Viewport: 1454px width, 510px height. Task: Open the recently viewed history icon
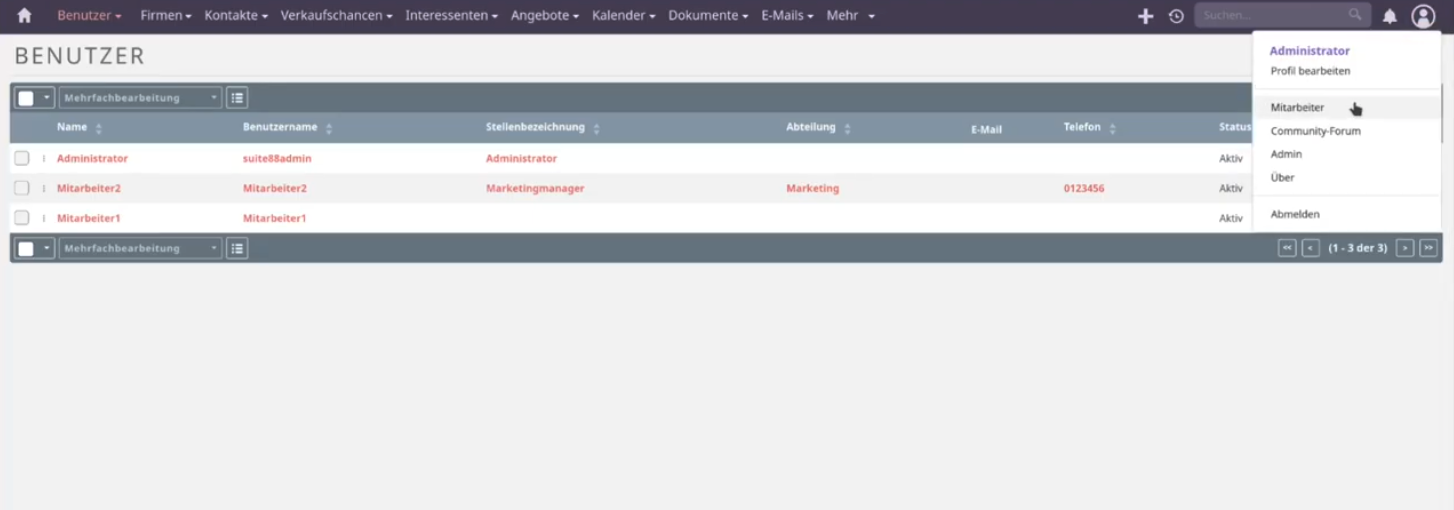coord(1176,16)
